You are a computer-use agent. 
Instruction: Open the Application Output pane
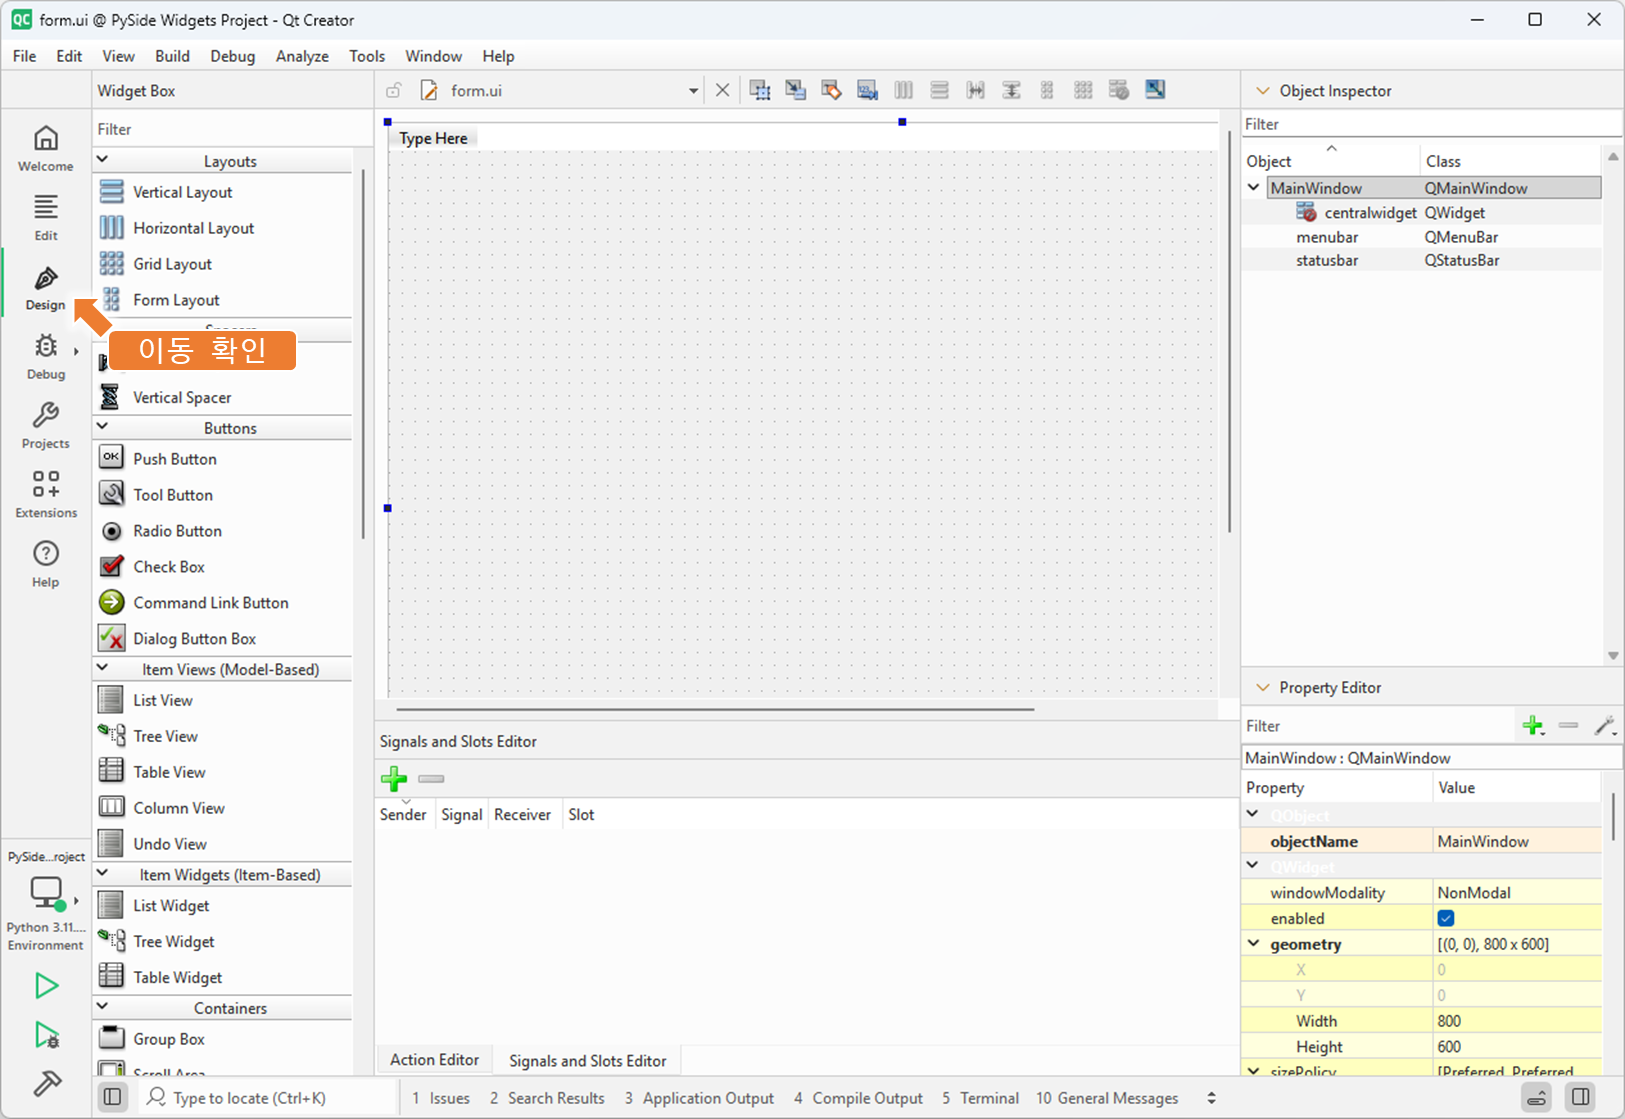tap(699, 1098)
